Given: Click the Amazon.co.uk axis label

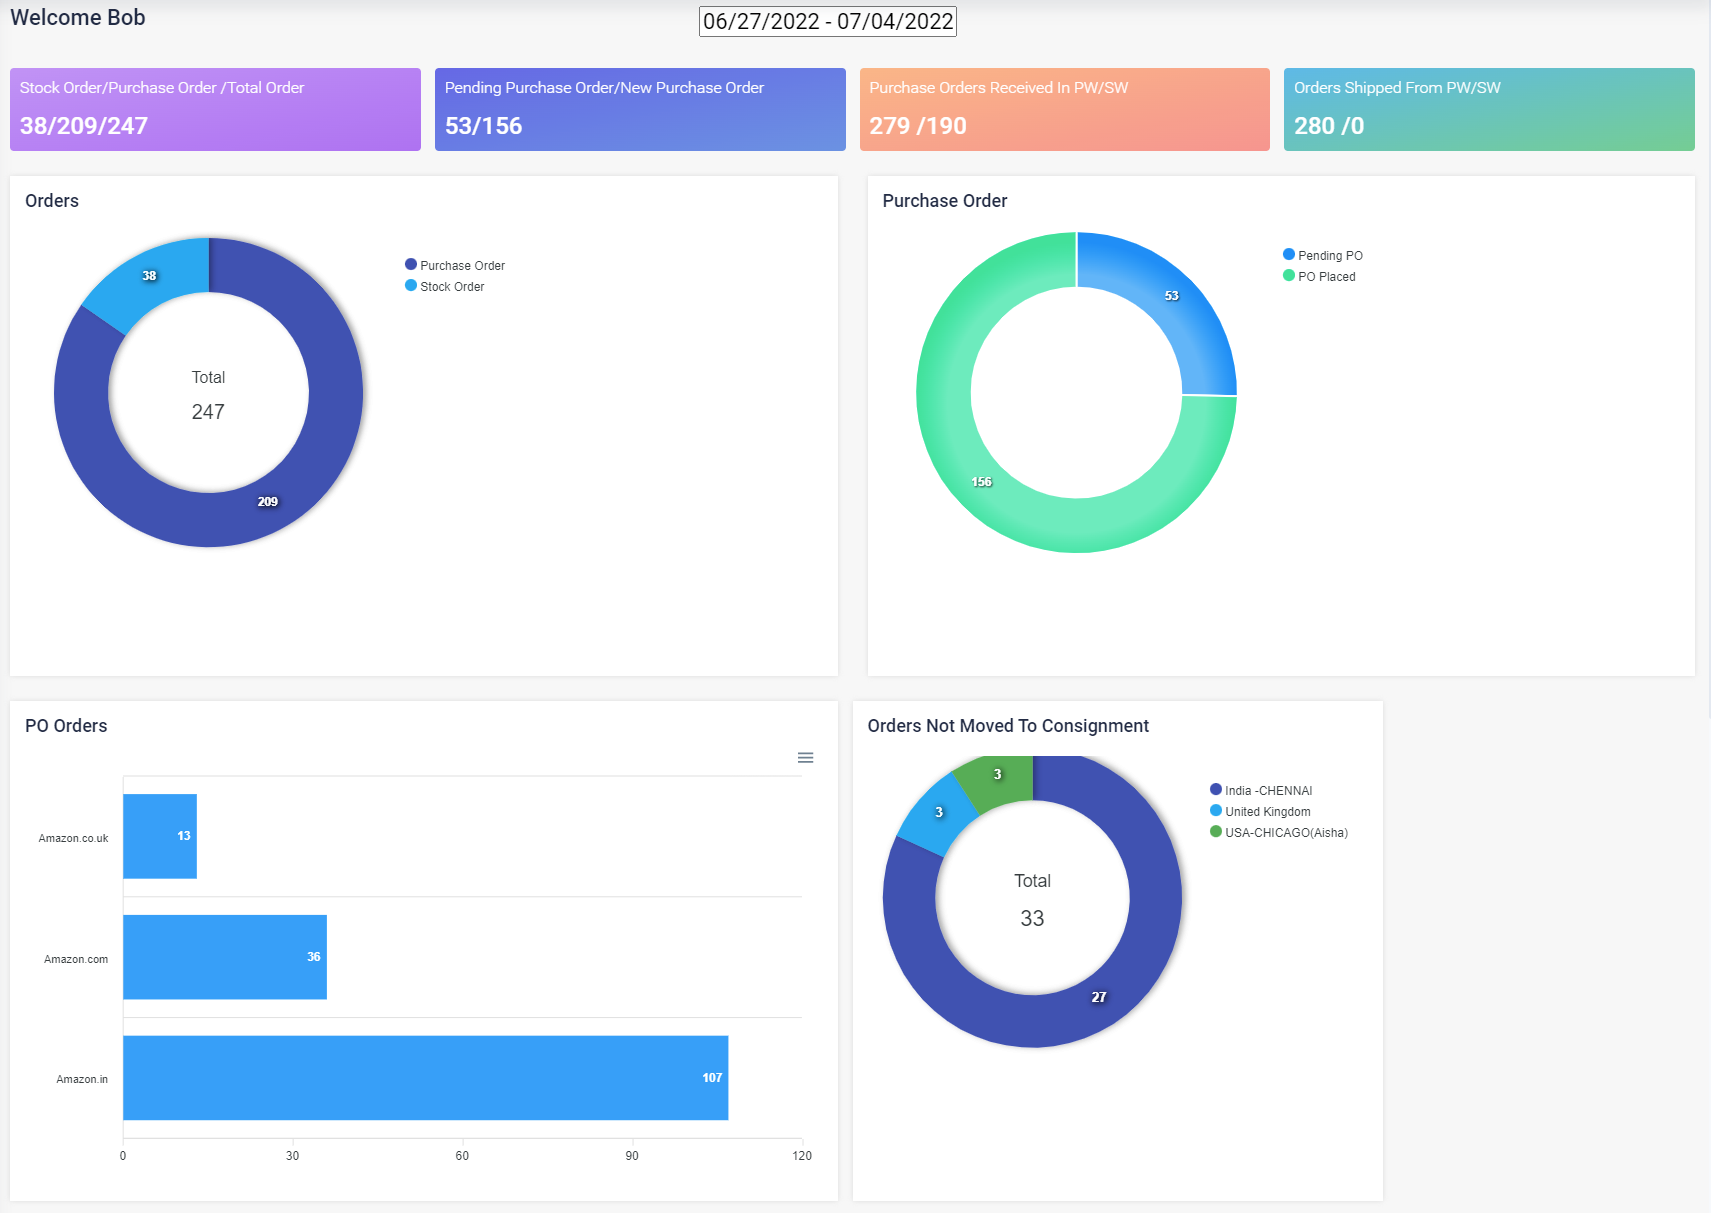Looking at the screenshot, I should tap(74, 838).
